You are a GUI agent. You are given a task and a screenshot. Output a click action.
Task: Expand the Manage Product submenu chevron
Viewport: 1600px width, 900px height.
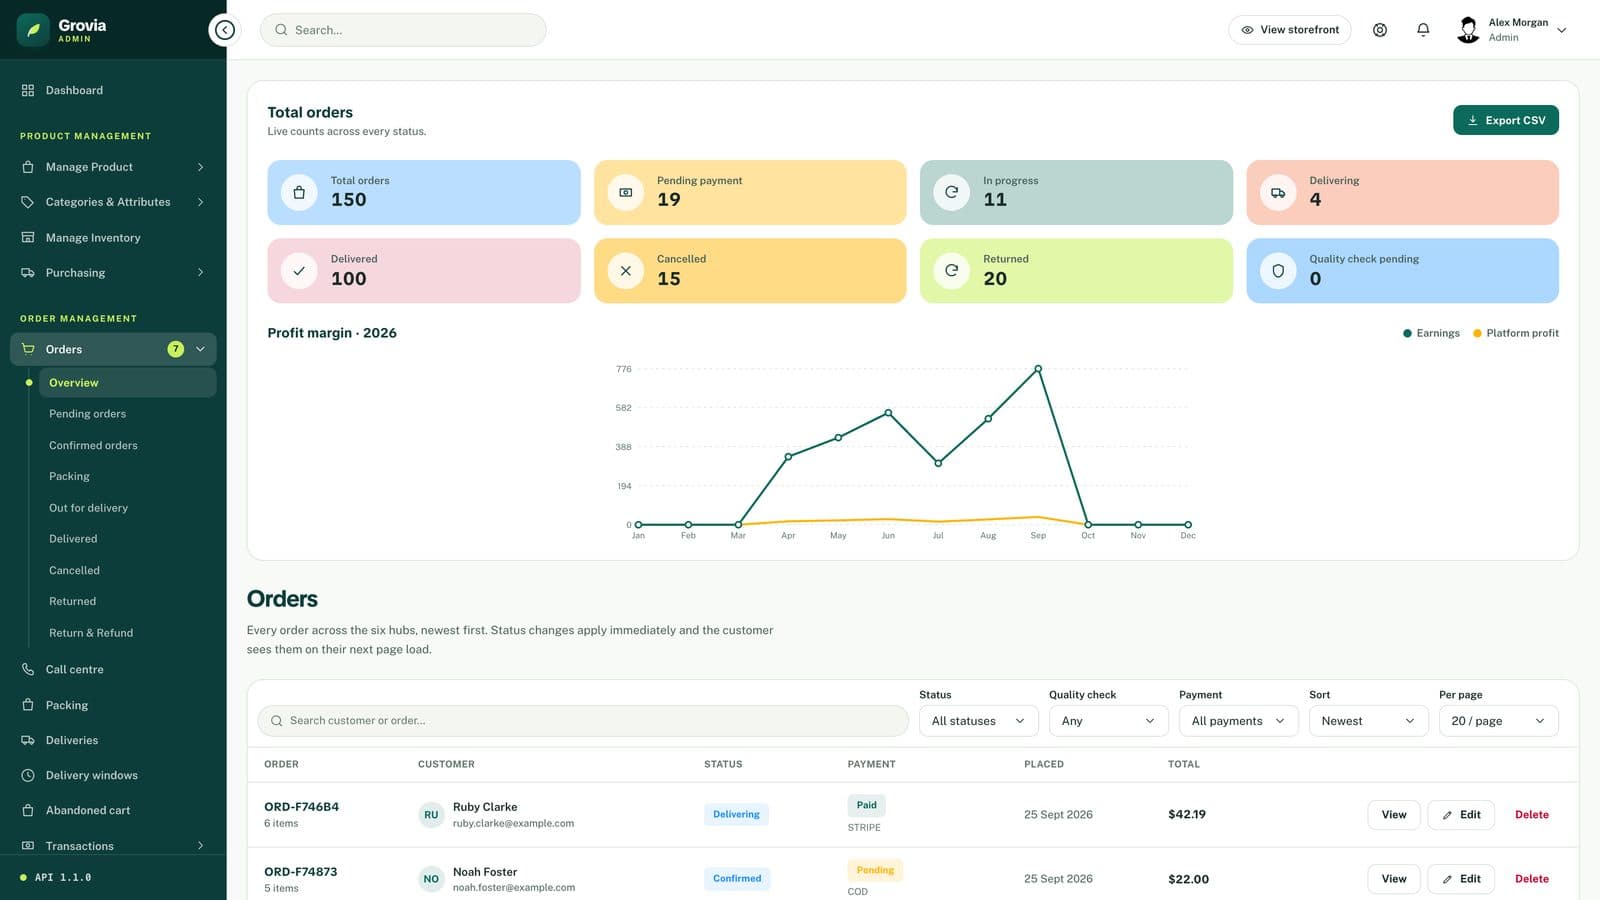coord(200,167)
